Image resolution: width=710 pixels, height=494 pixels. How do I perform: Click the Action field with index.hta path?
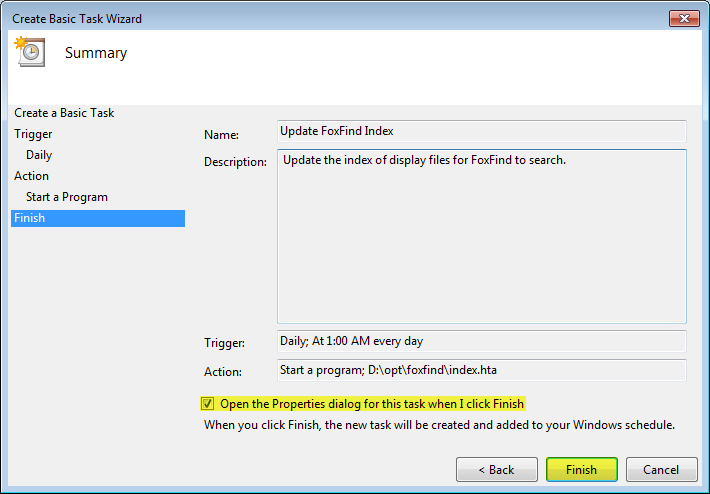pos(482,370)
